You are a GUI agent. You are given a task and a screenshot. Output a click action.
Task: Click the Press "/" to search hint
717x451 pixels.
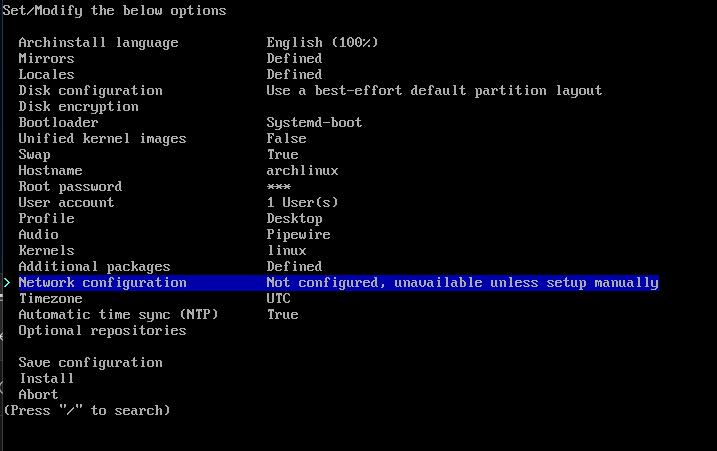[86, 411]
